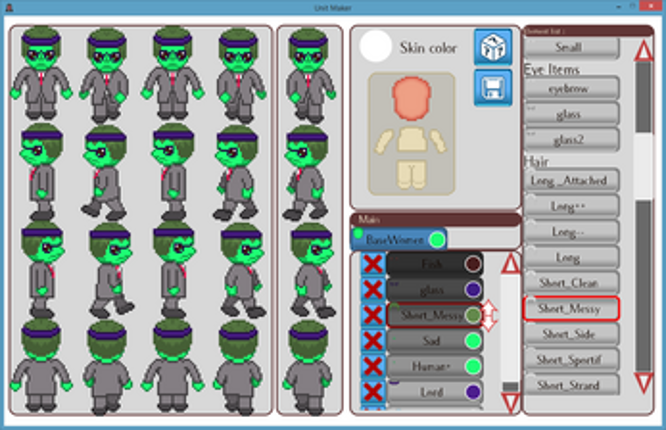Pick Short_Messy in the Hair element list
The image size is (666, 430).
click(571, 308)
